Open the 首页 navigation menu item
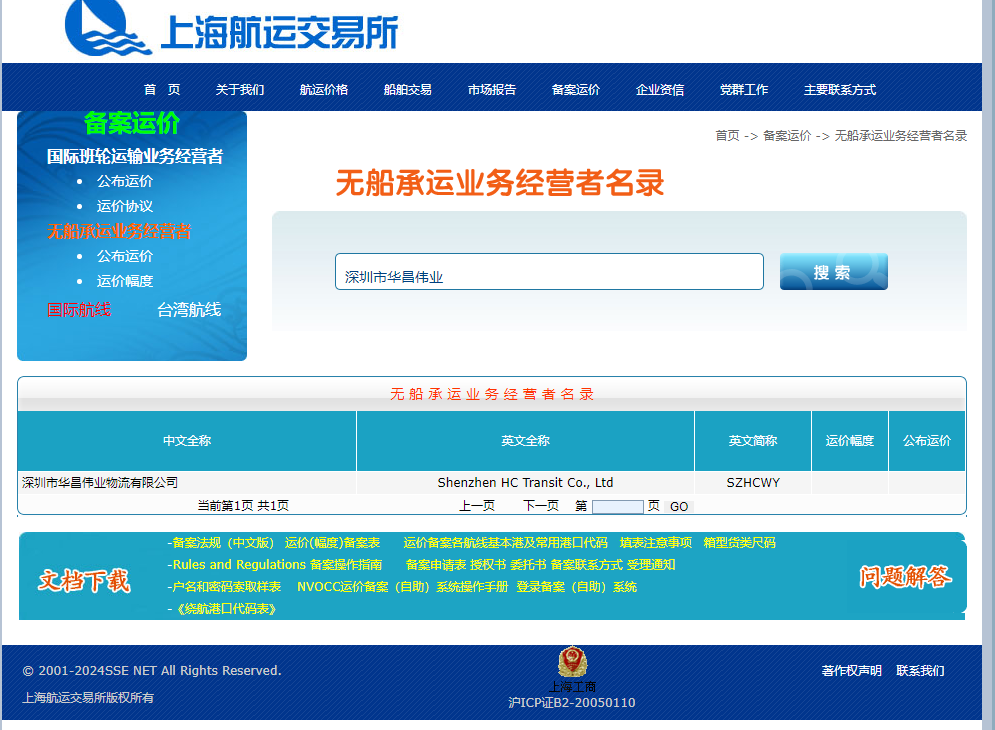This screenshot has width=995, height=730. [x=162, y=90]
